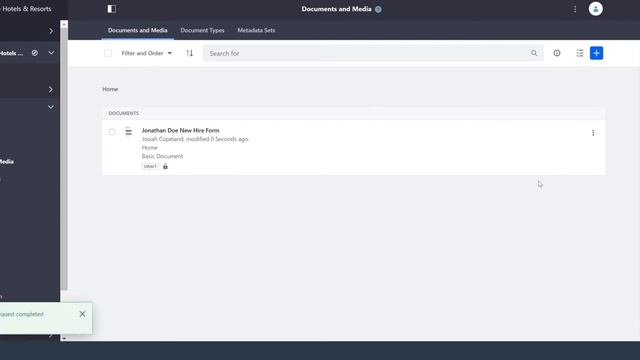Open the Documents and Media help icon

tap(378, 9)
